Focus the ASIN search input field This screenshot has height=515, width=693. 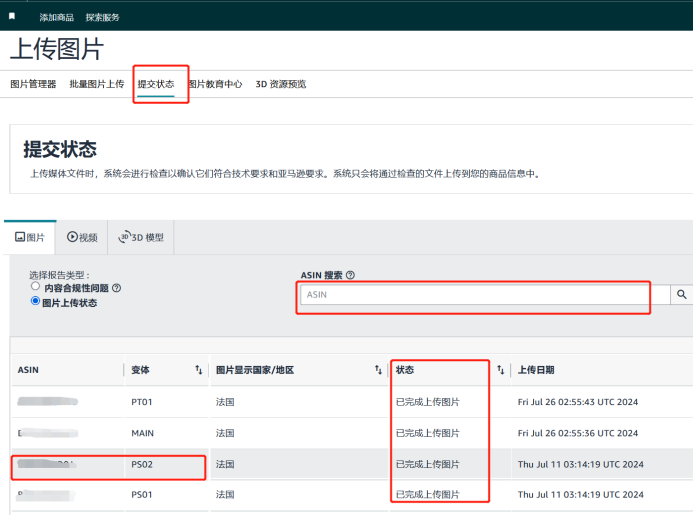[485, 295]
